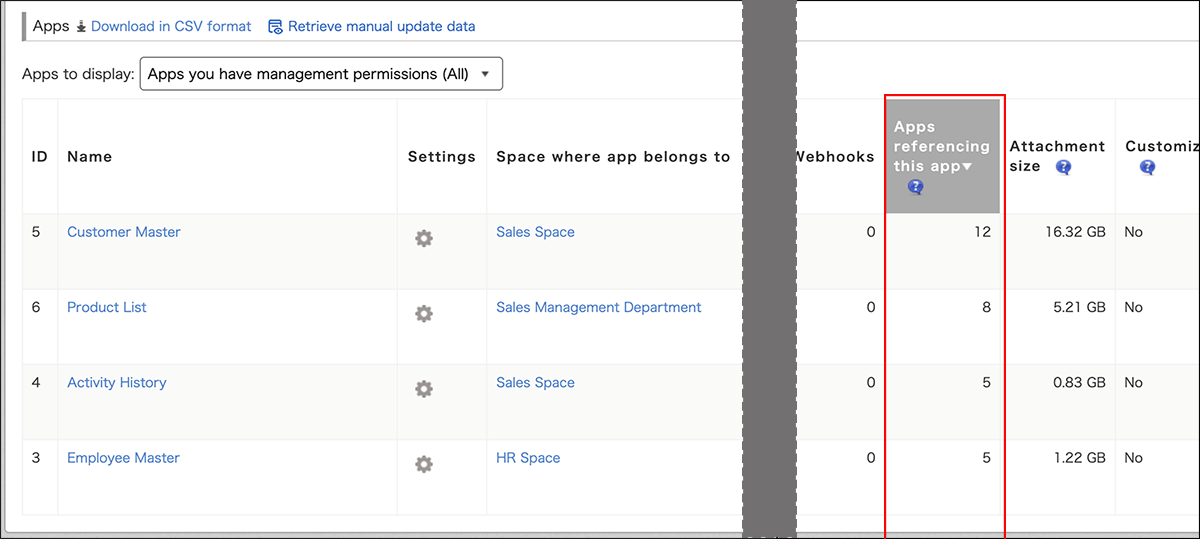The width and height of the screenshot is (1200, 539).
Task: Open the Activity History app link
Action: click(117, 382)
